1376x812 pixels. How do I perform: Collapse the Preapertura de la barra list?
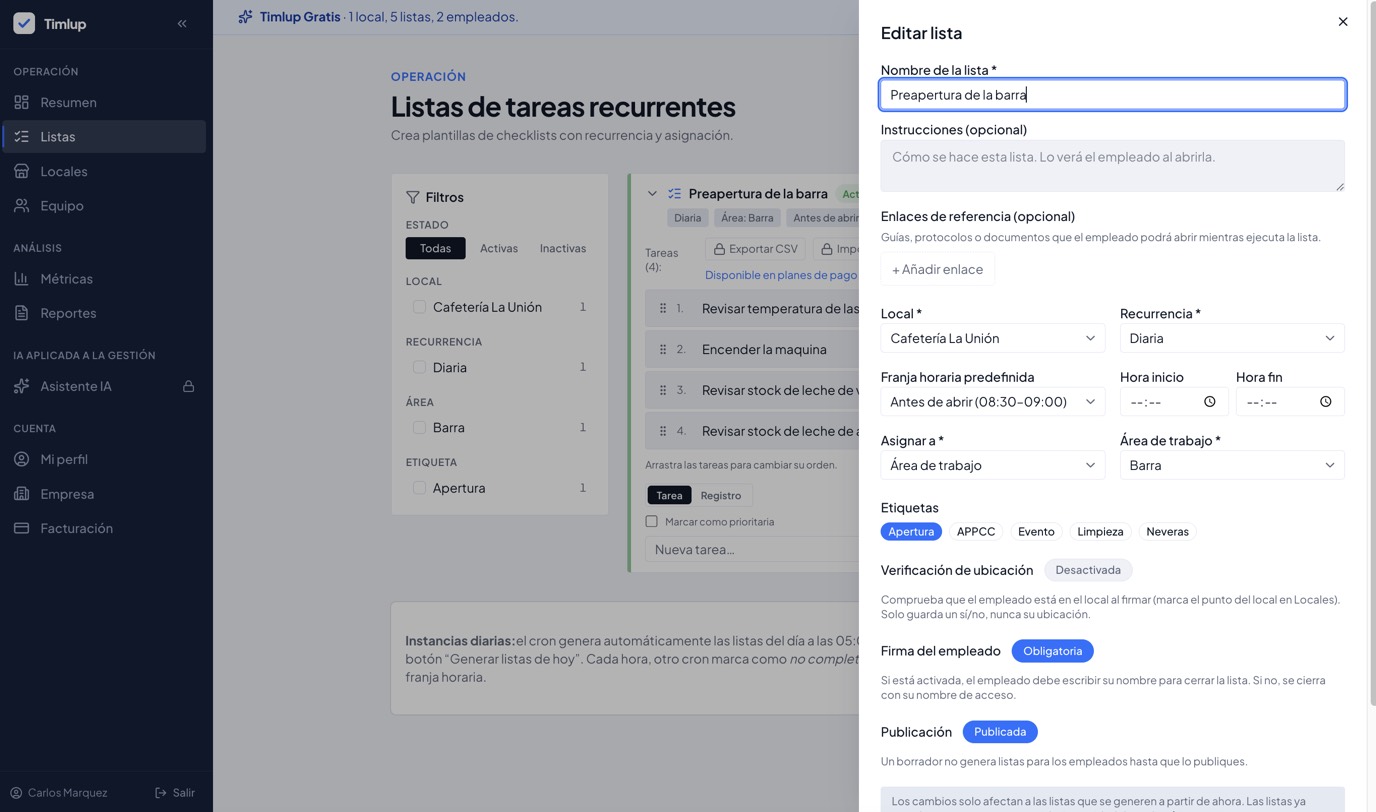[652, 194]
